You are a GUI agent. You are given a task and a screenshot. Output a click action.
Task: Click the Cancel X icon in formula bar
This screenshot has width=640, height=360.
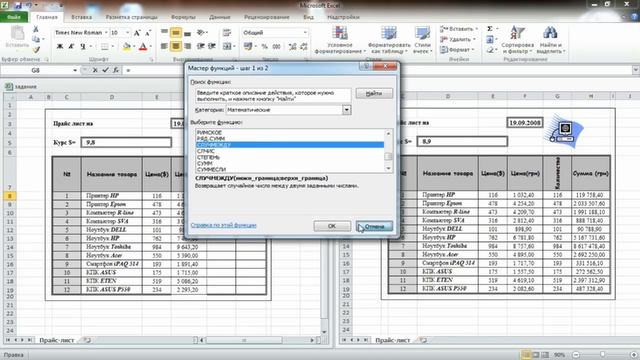(x=95, y=70)
